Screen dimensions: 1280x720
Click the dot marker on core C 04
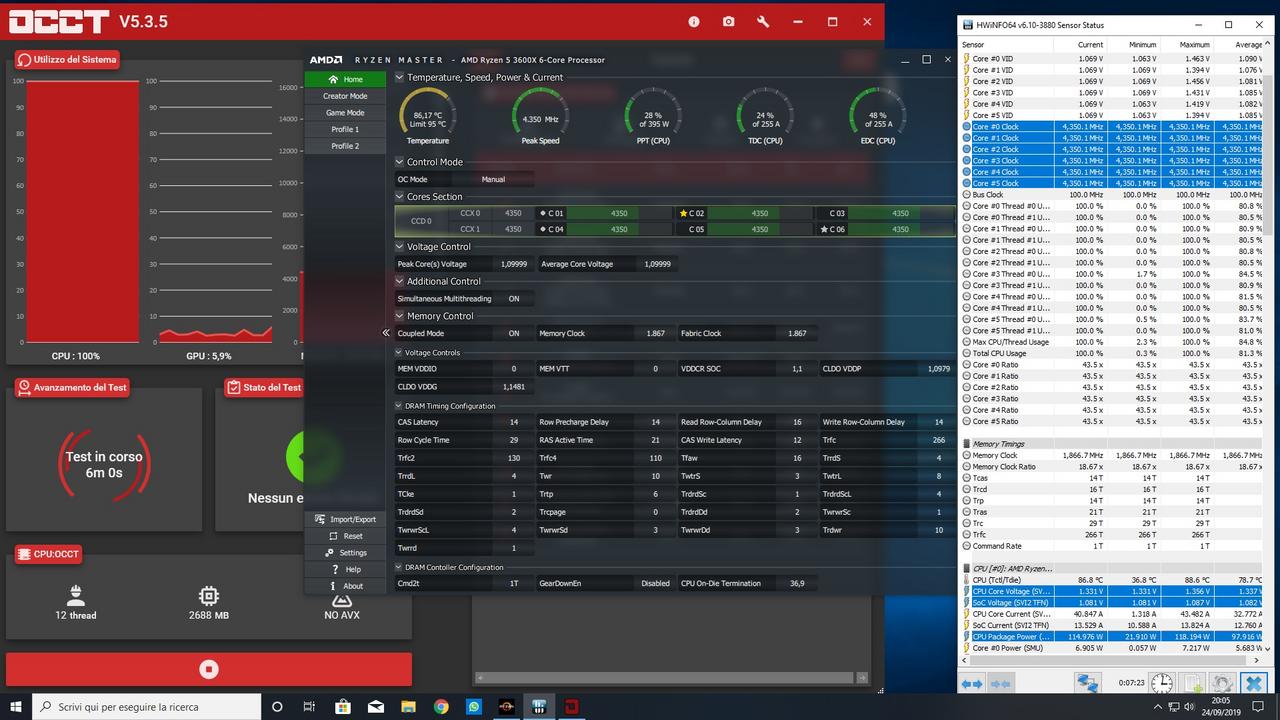(x=542, y=229)
